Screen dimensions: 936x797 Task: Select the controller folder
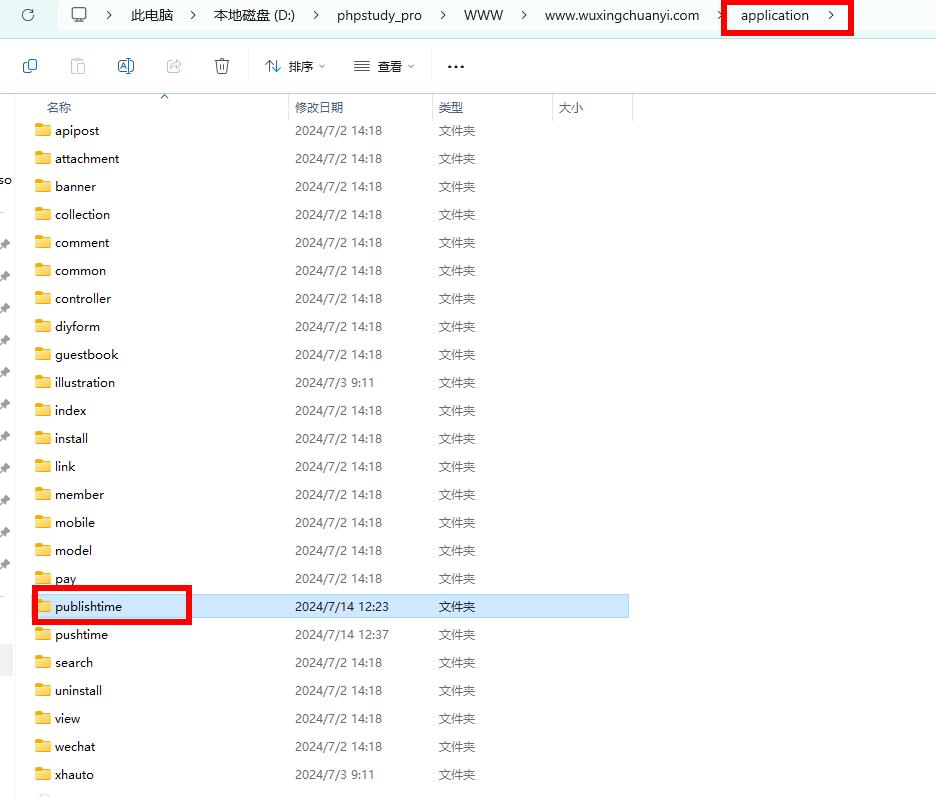point(83,298)
